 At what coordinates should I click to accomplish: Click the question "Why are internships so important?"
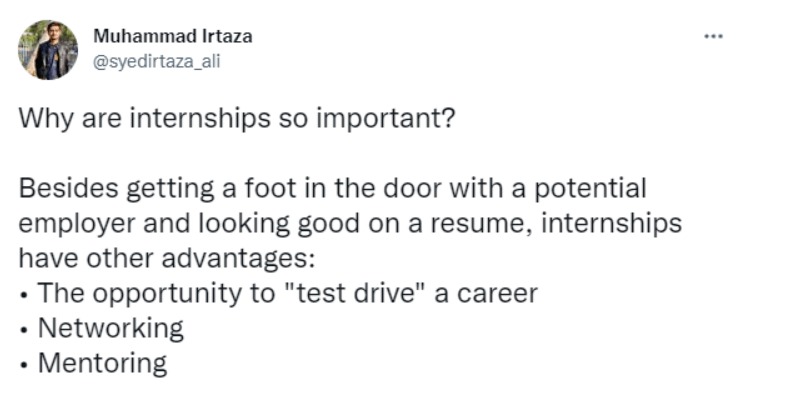(236, 122)
